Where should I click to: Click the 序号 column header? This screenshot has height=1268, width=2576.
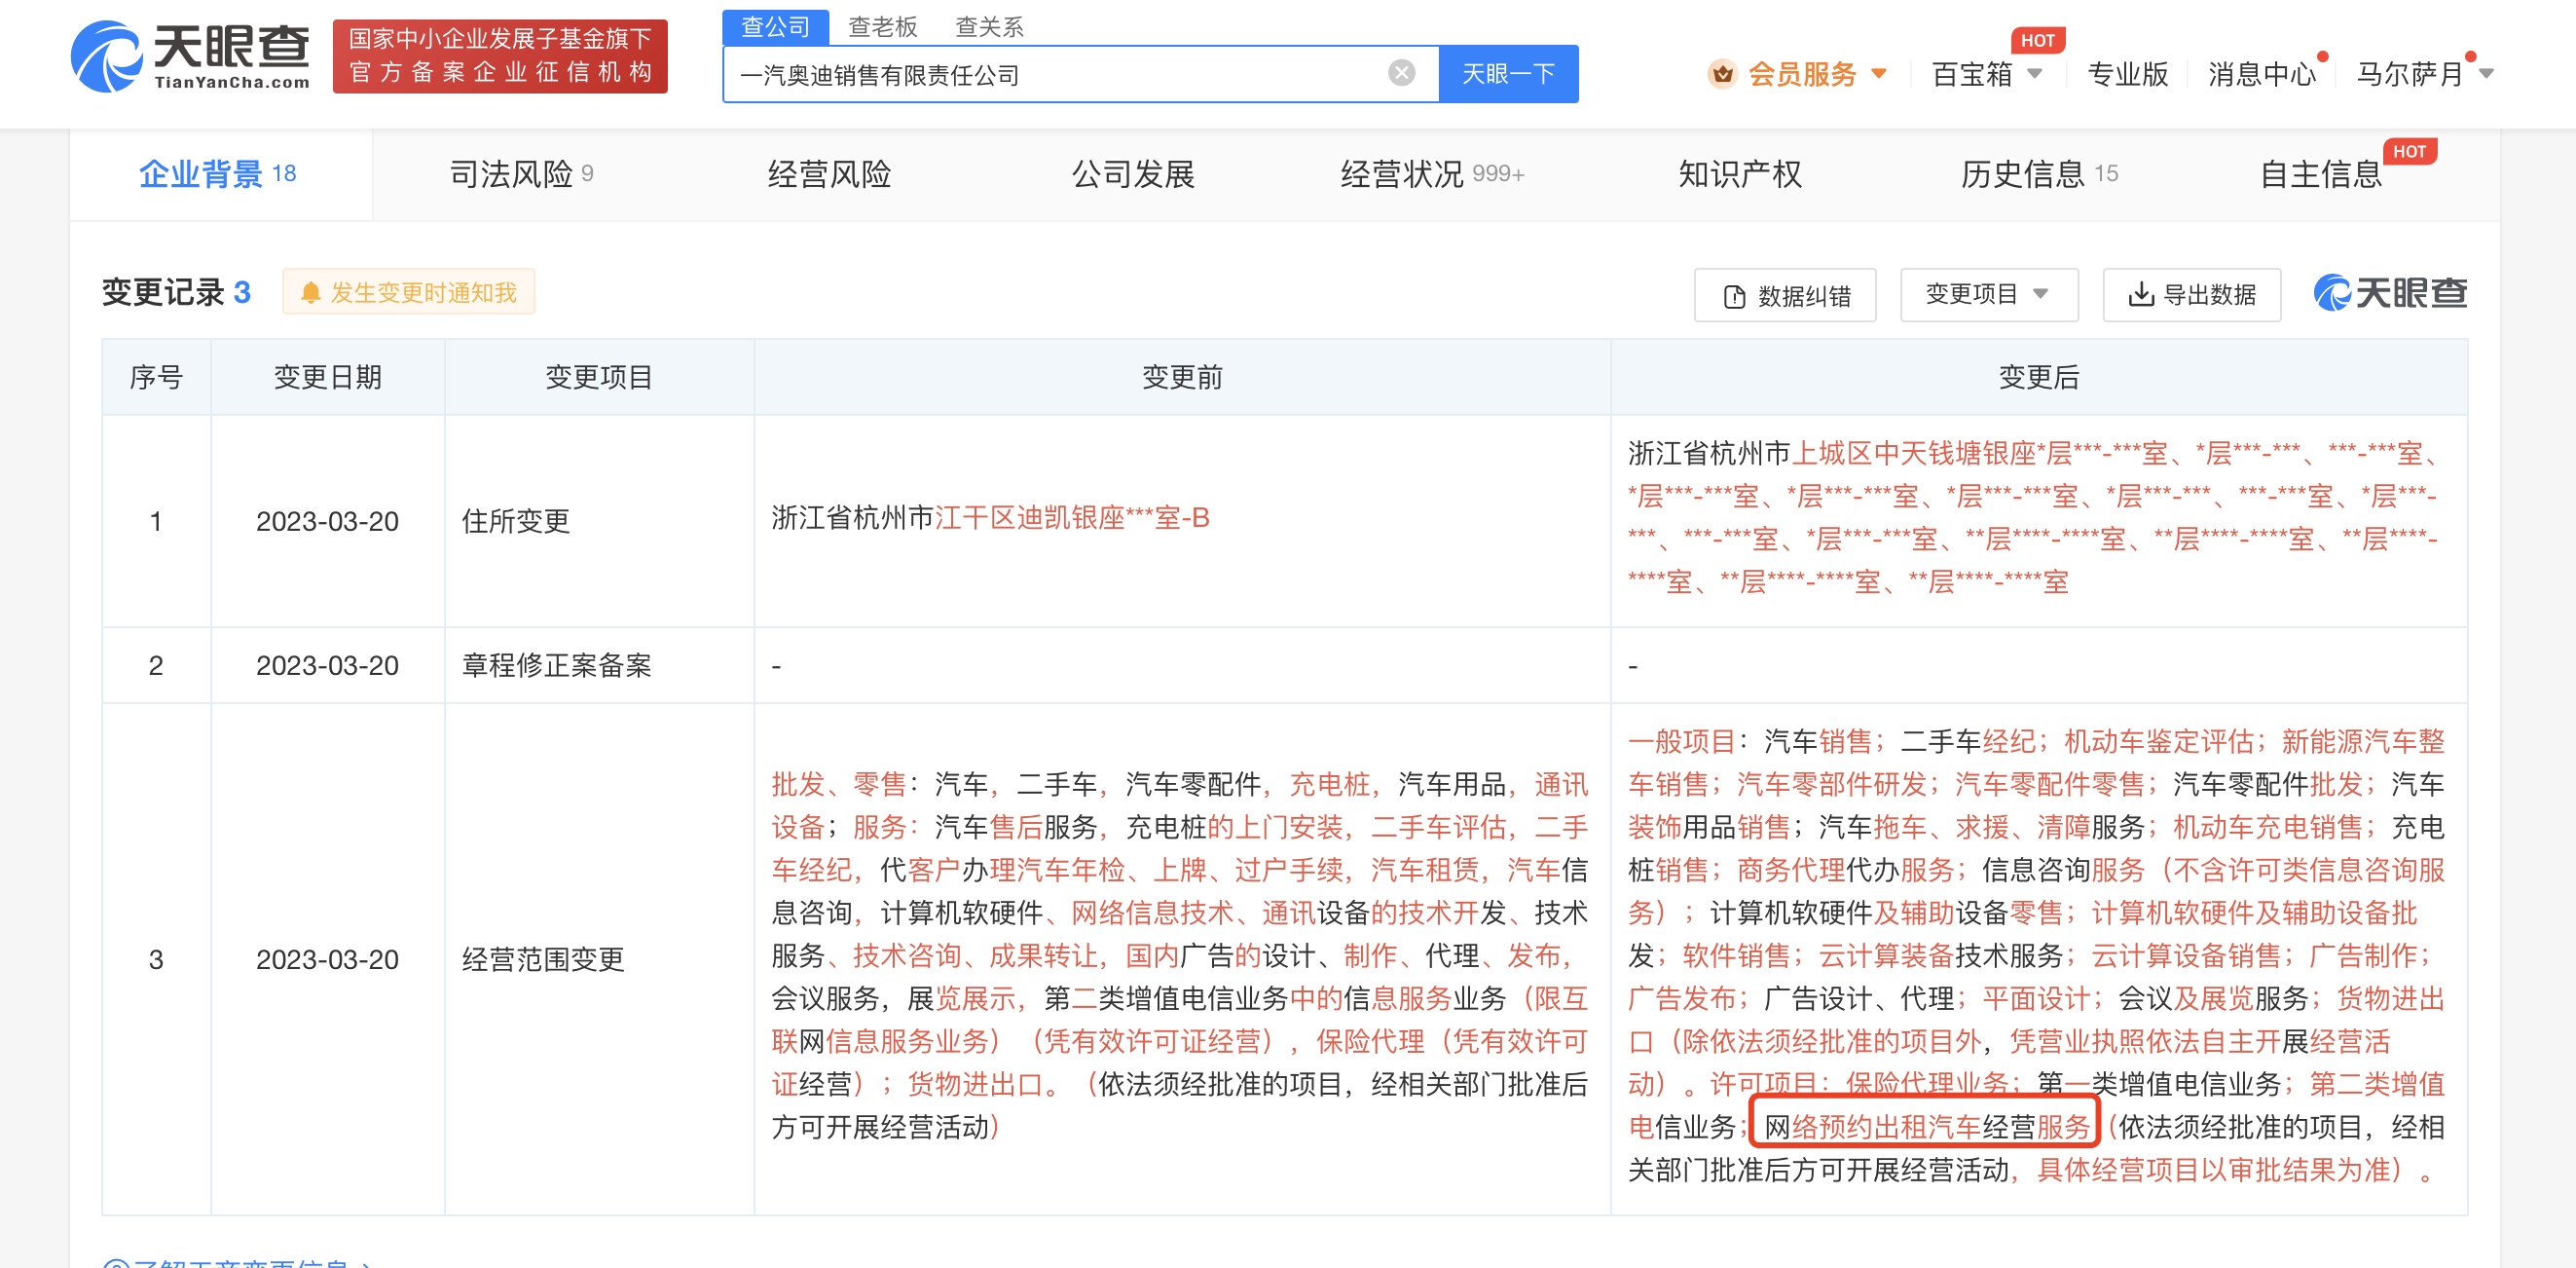(x=156, y=377)
